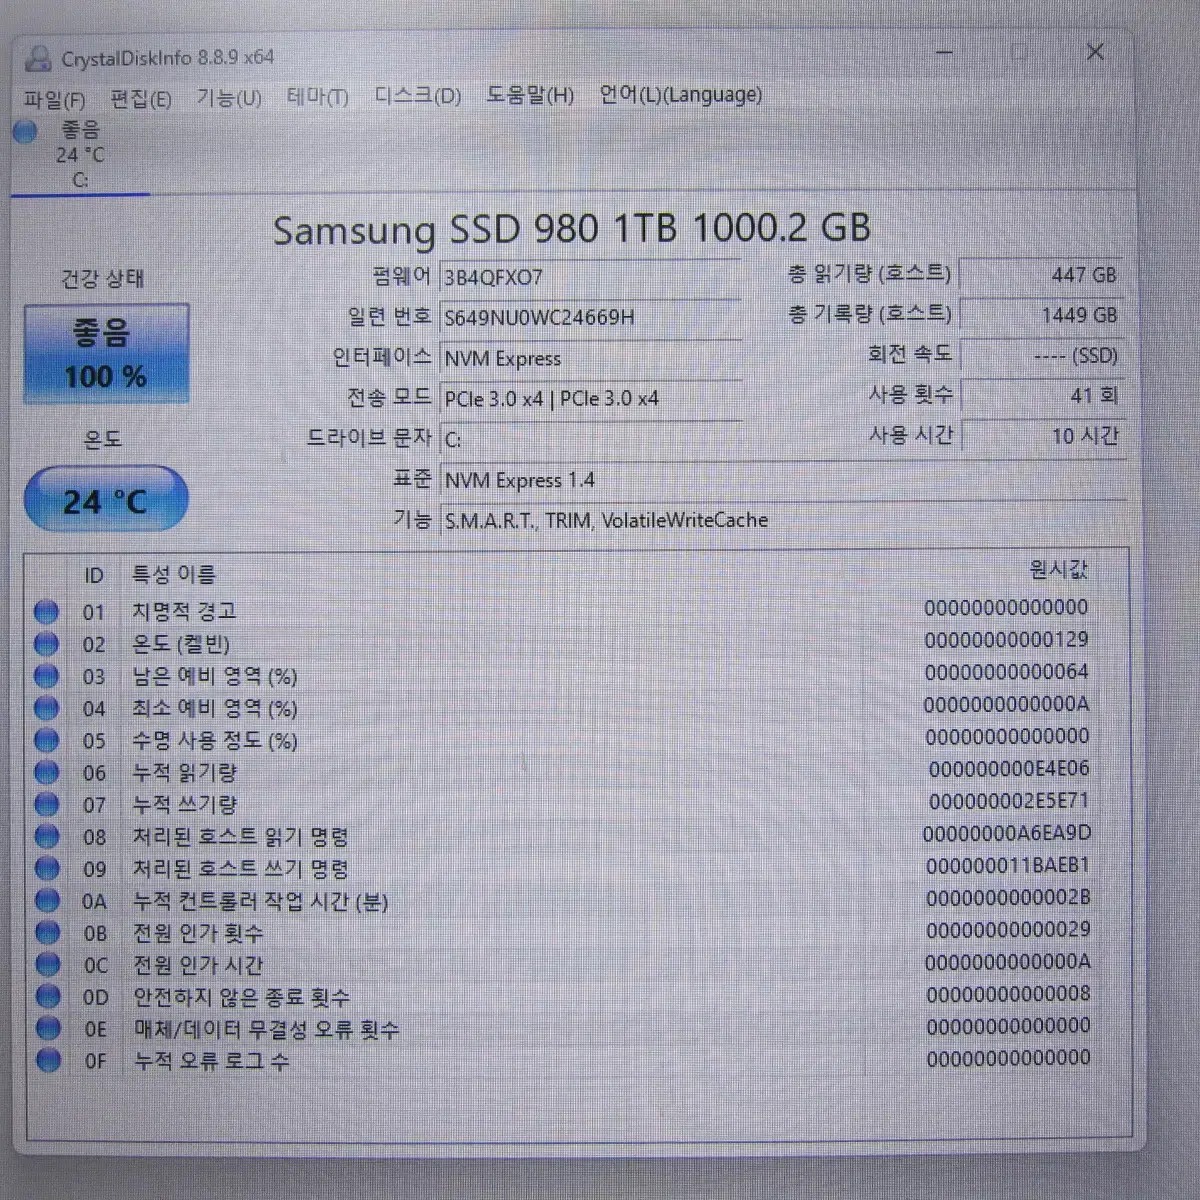The height and width of the screenshot is (1200, 1200).
Task: Click the status dot for 04 최소 예비 영역
Action: (x=46, y=708)
